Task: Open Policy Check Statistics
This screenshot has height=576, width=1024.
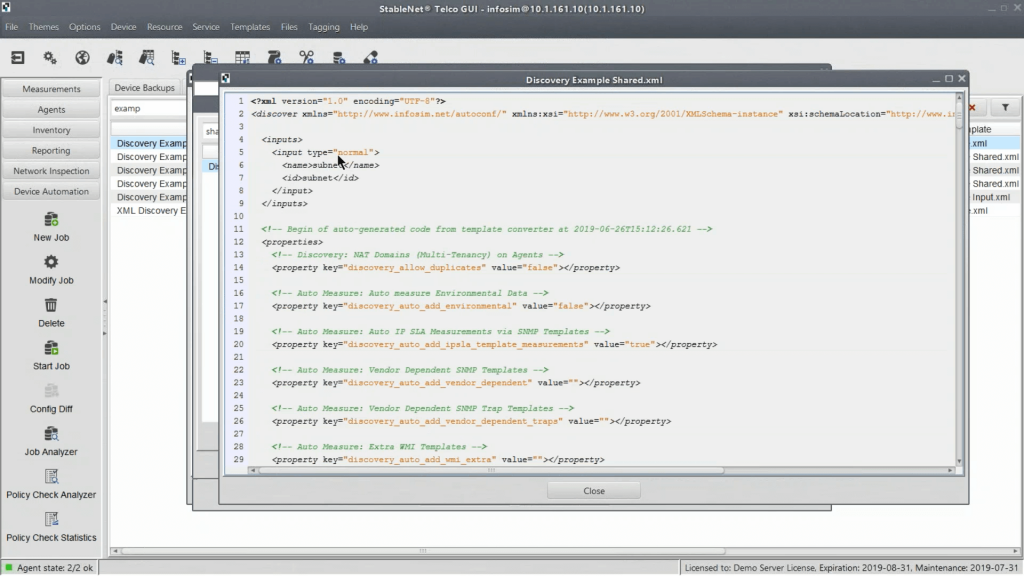Action: [51, 521]
